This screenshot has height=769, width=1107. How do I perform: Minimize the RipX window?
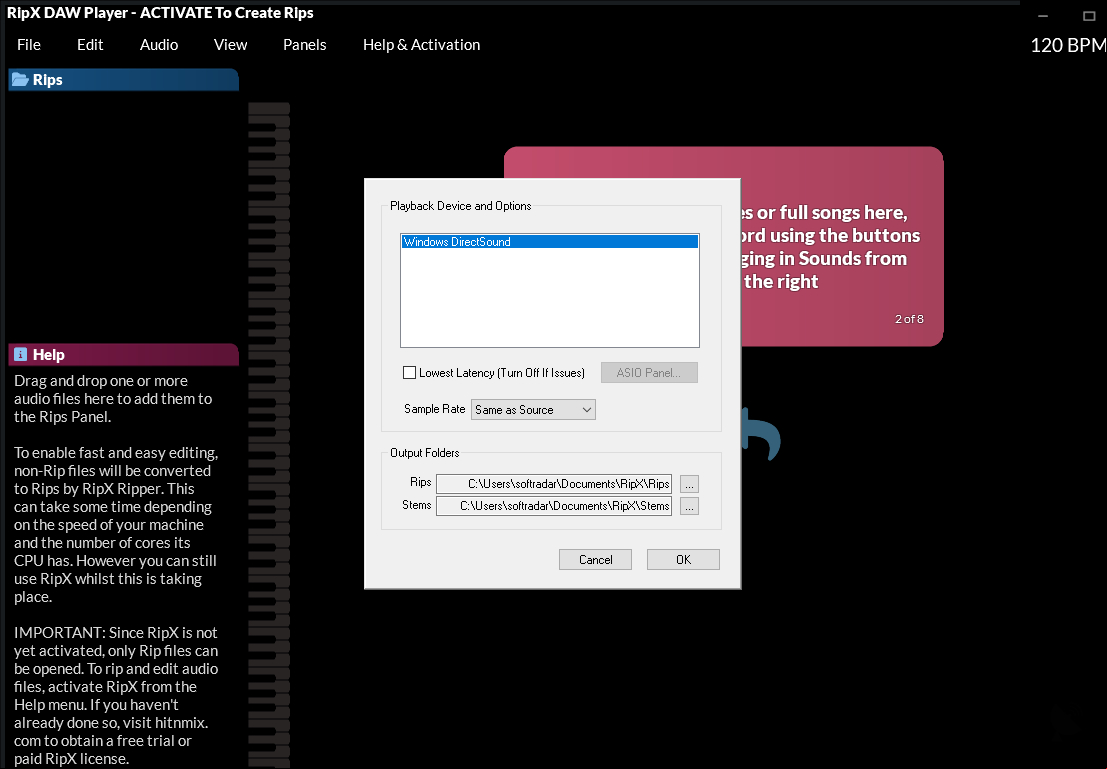pos(1043,16)
